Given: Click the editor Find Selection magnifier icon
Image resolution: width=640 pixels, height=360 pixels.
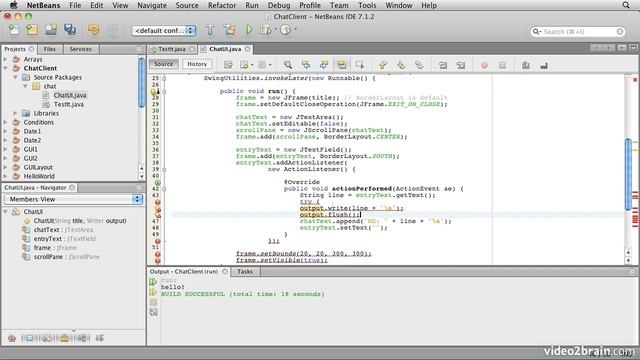Looking at the screenshot, I should 288,64.
